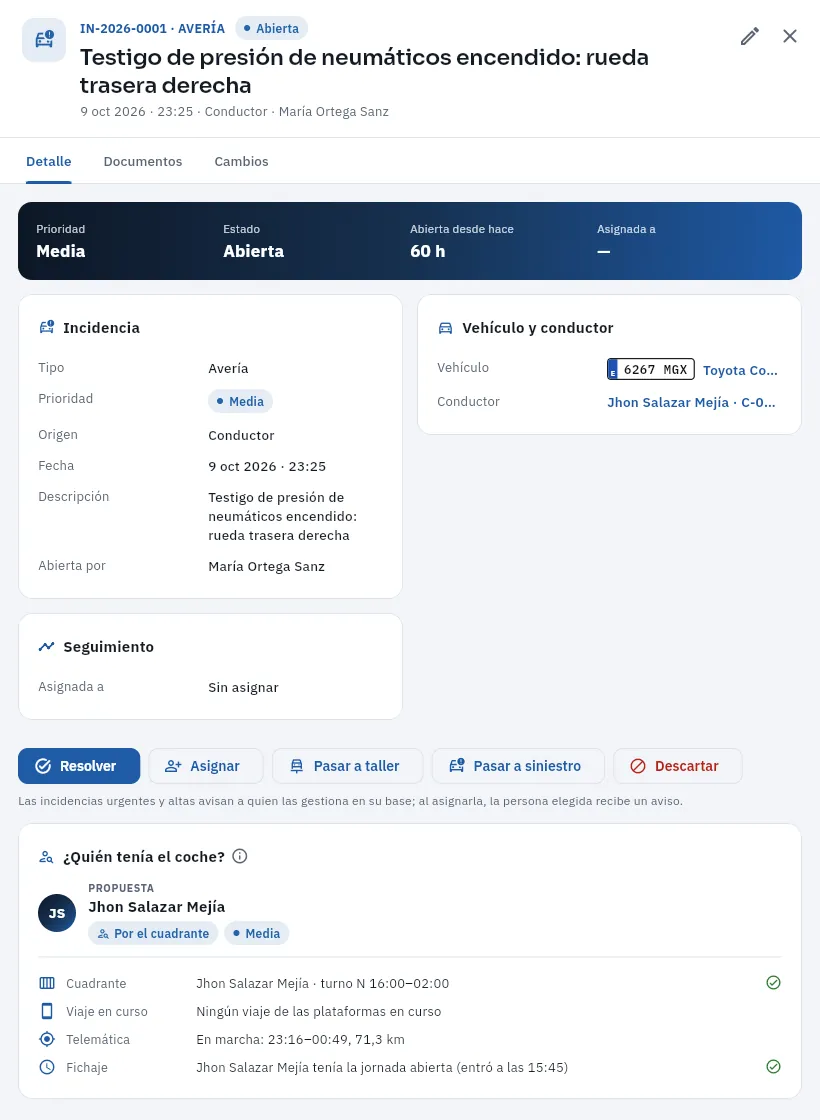Screen dimensions: 820x1120
Task: Click the Incidencia card header icon
Action: coord(46,328)
